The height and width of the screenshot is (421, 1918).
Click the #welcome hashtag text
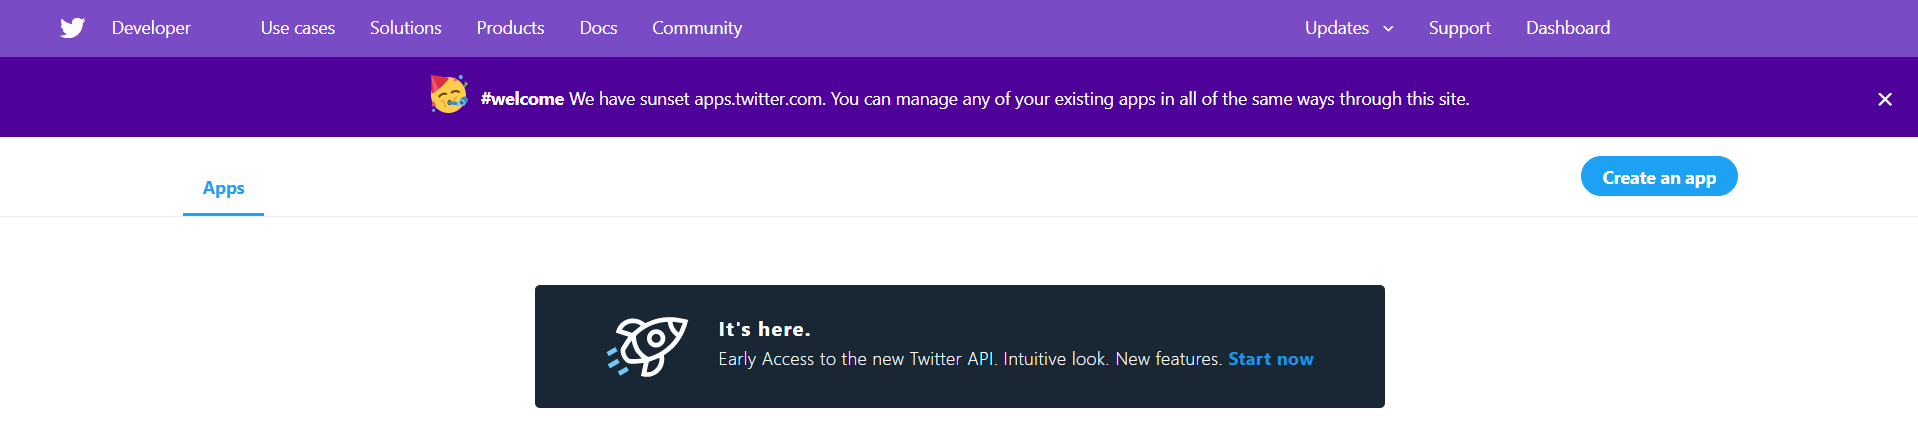[x=522, y=99]
